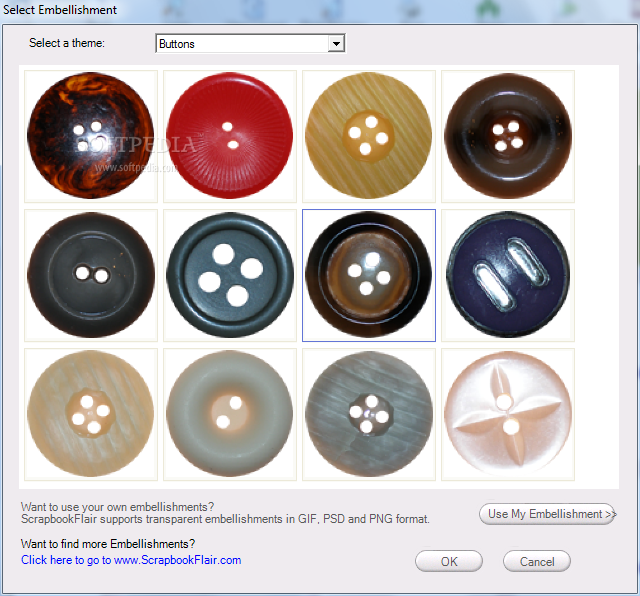Screen dimensions: 640x596
Task: Pick the red two-hole button embellishment
Action: 230,136
